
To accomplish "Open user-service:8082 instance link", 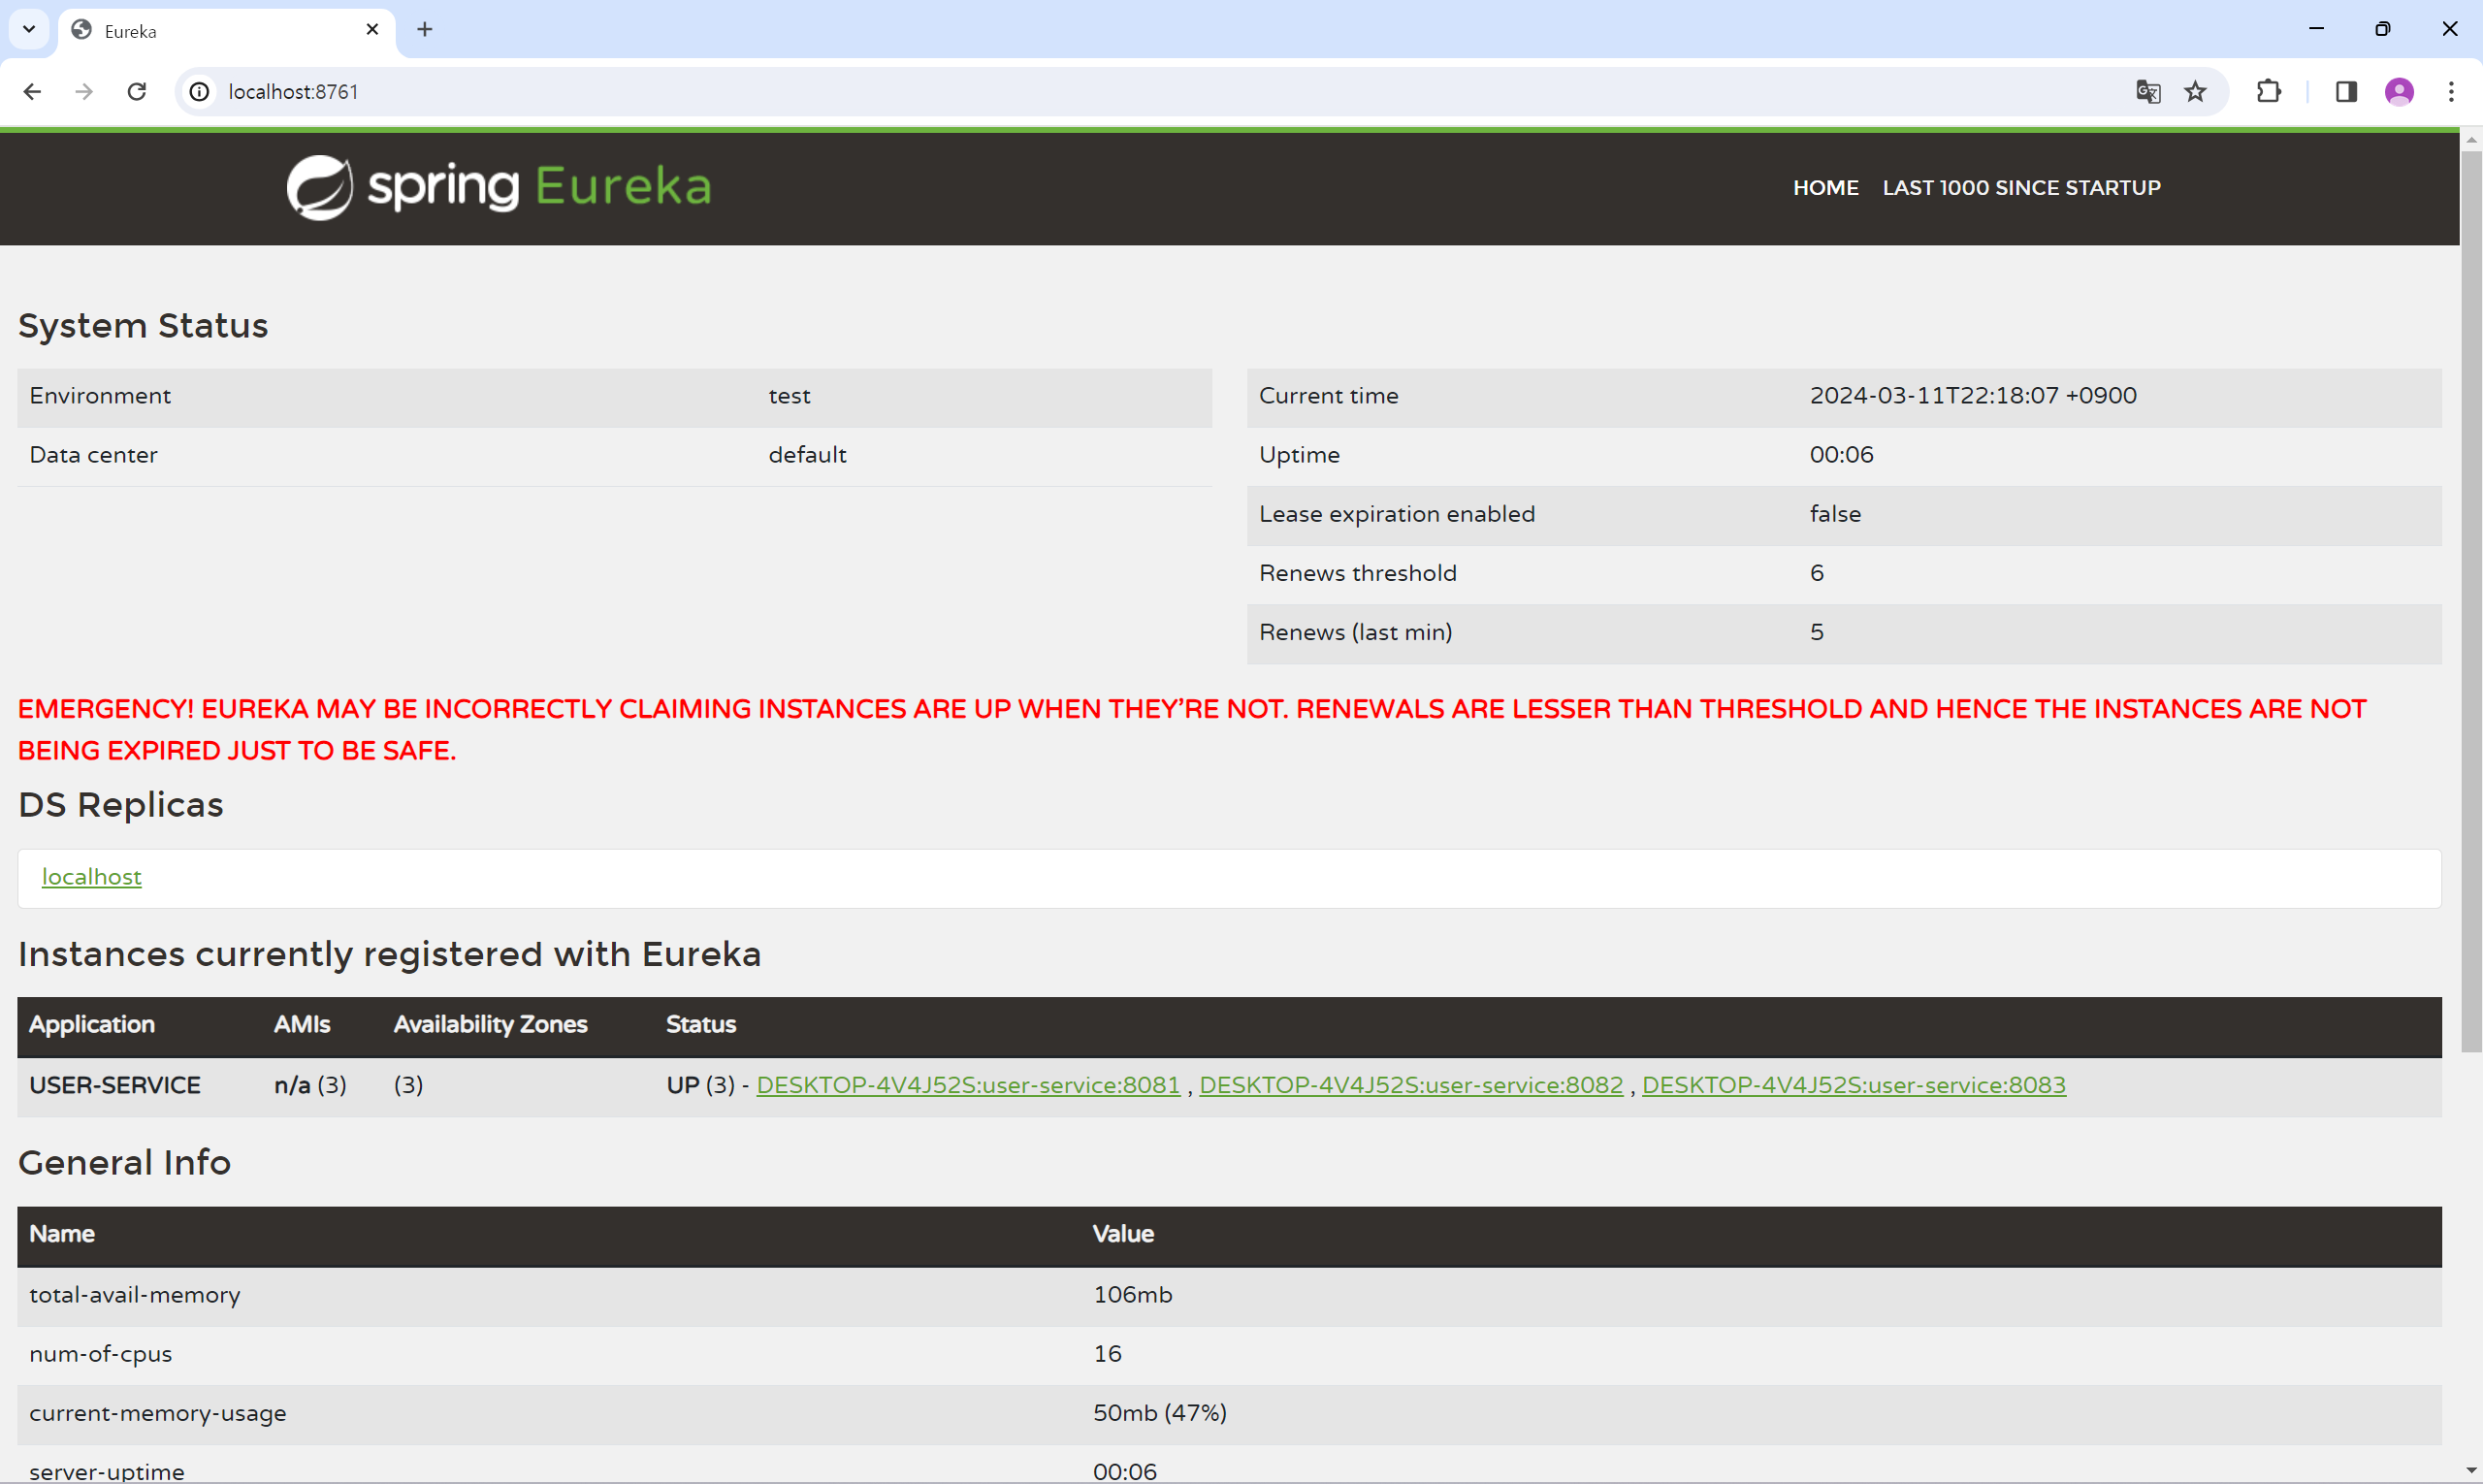I will click(1410, 1085).
